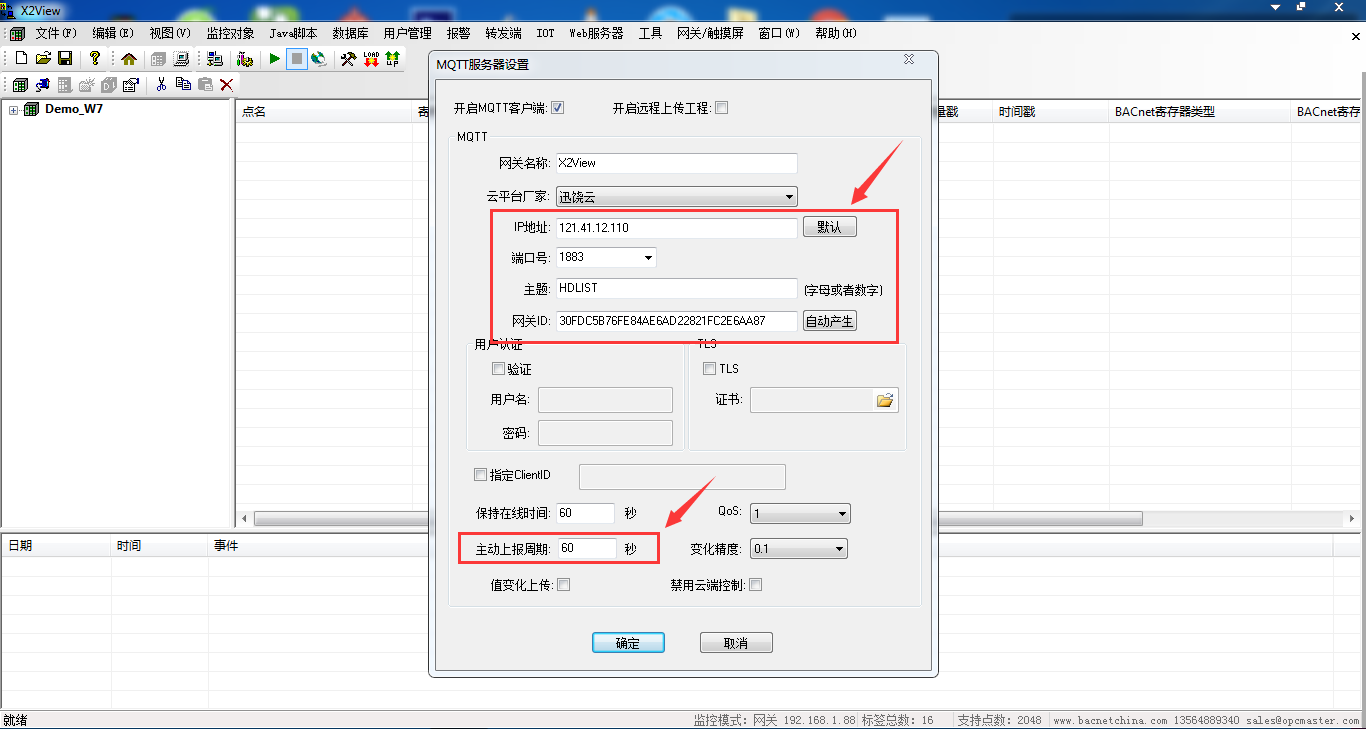
Task: Click the green Run play icon
Action: 275,59
